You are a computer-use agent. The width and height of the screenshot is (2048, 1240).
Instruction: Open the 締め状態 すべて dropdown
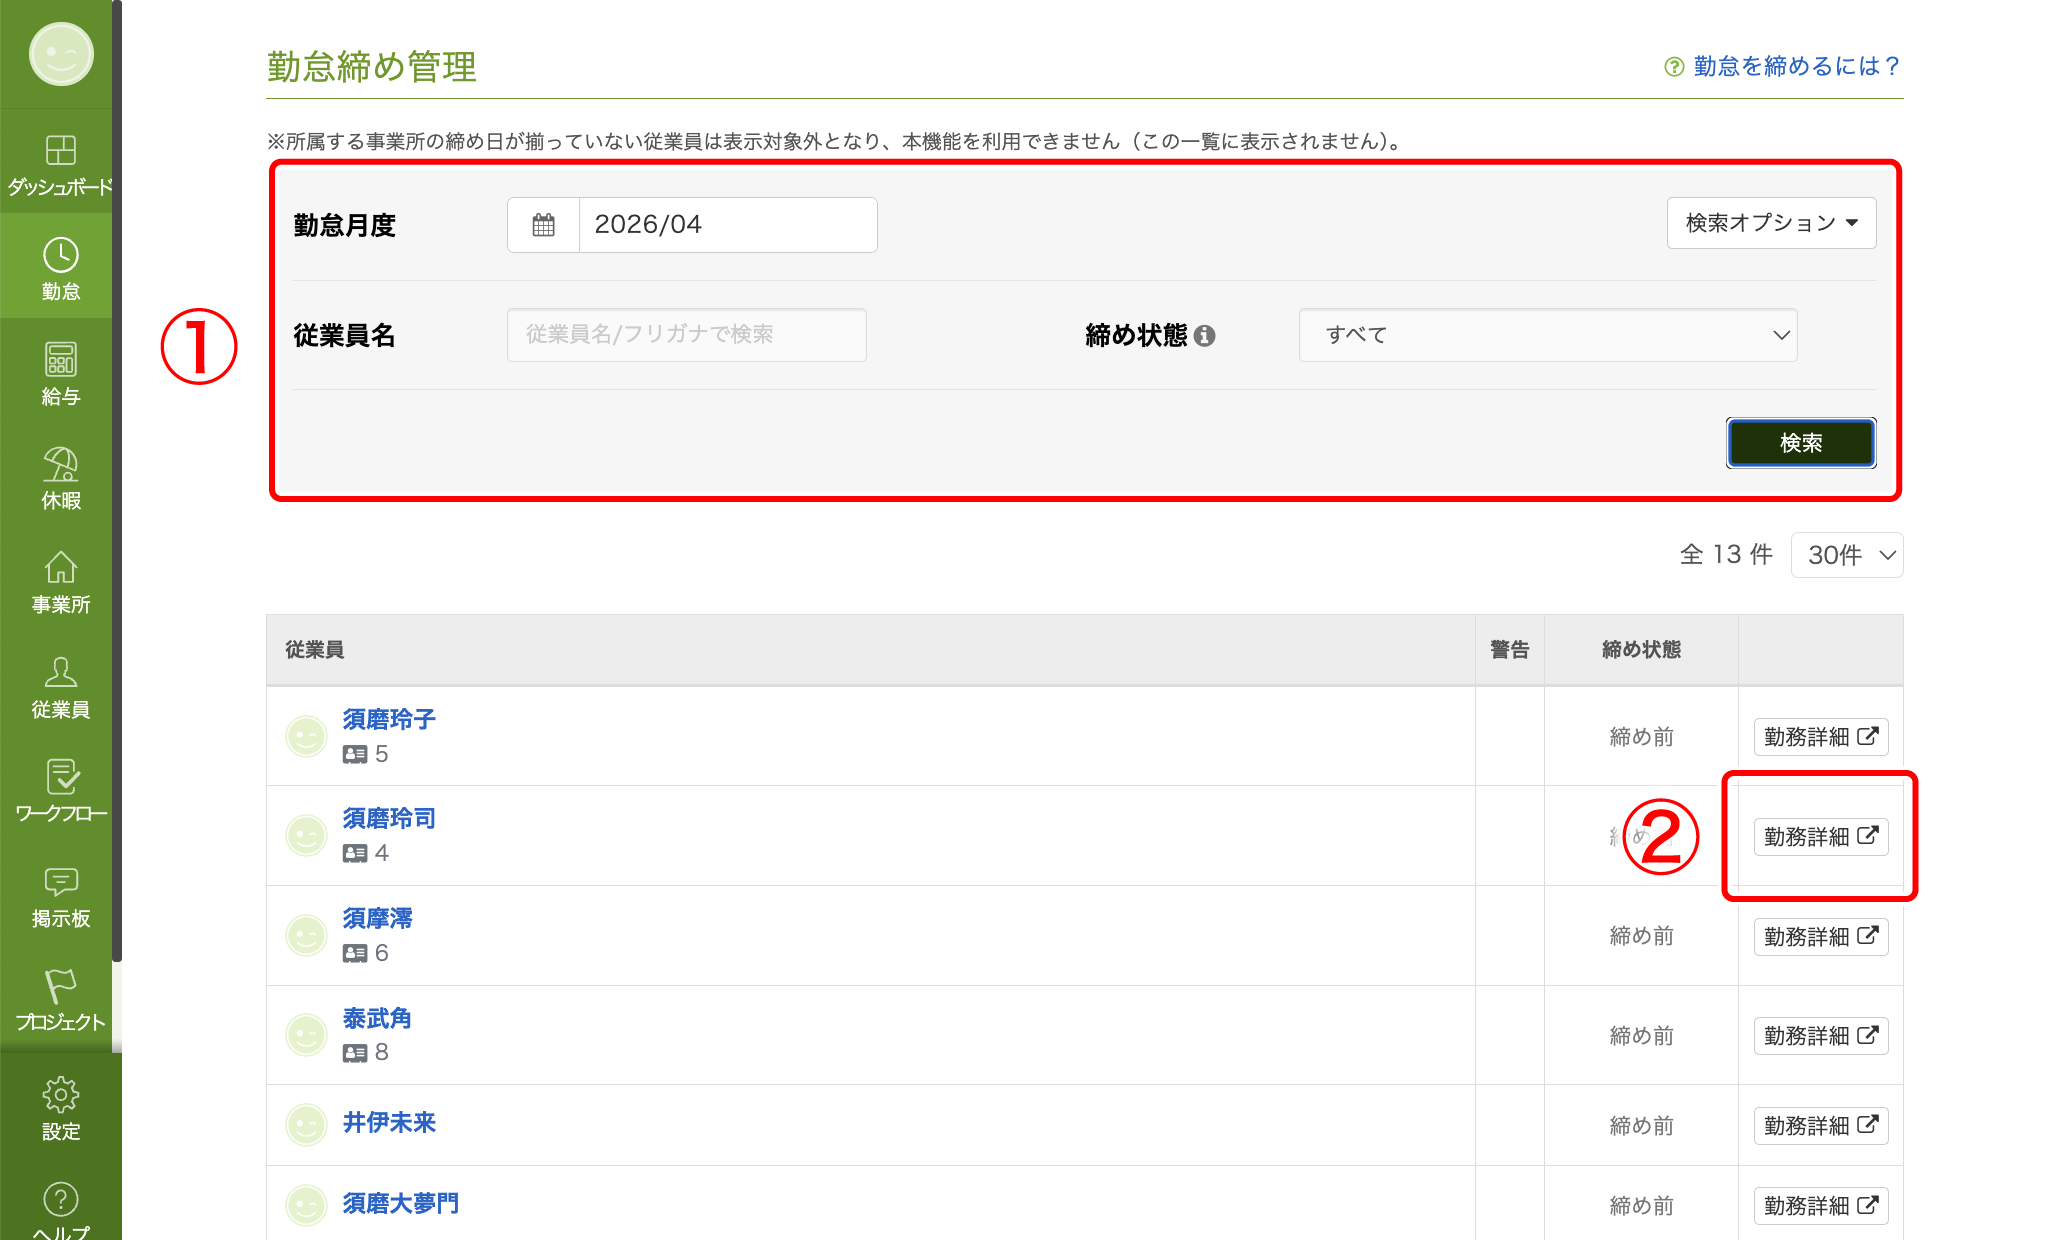click(1547, 335)
